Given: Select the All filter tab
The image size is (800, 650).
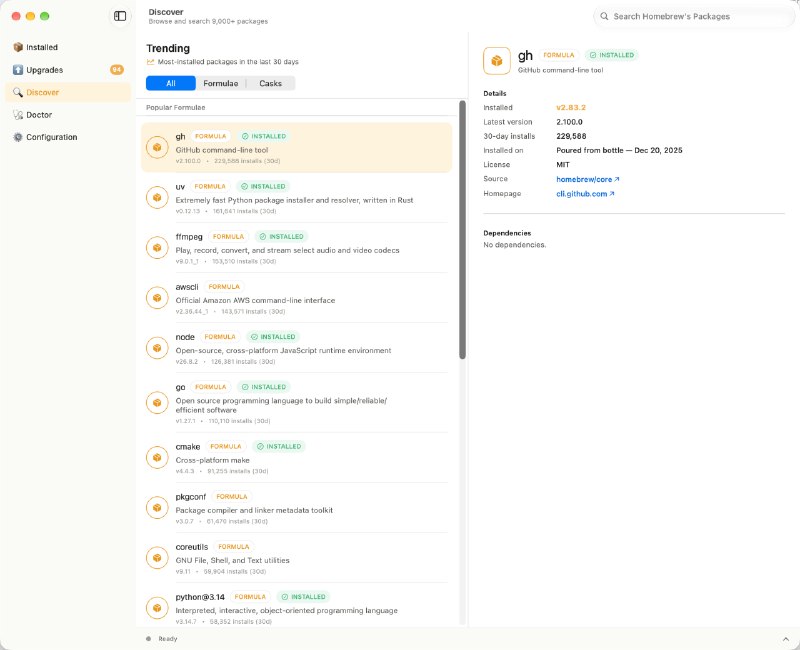Looking at the screenshot, I should pyautogui.click(x=170, y=83).
